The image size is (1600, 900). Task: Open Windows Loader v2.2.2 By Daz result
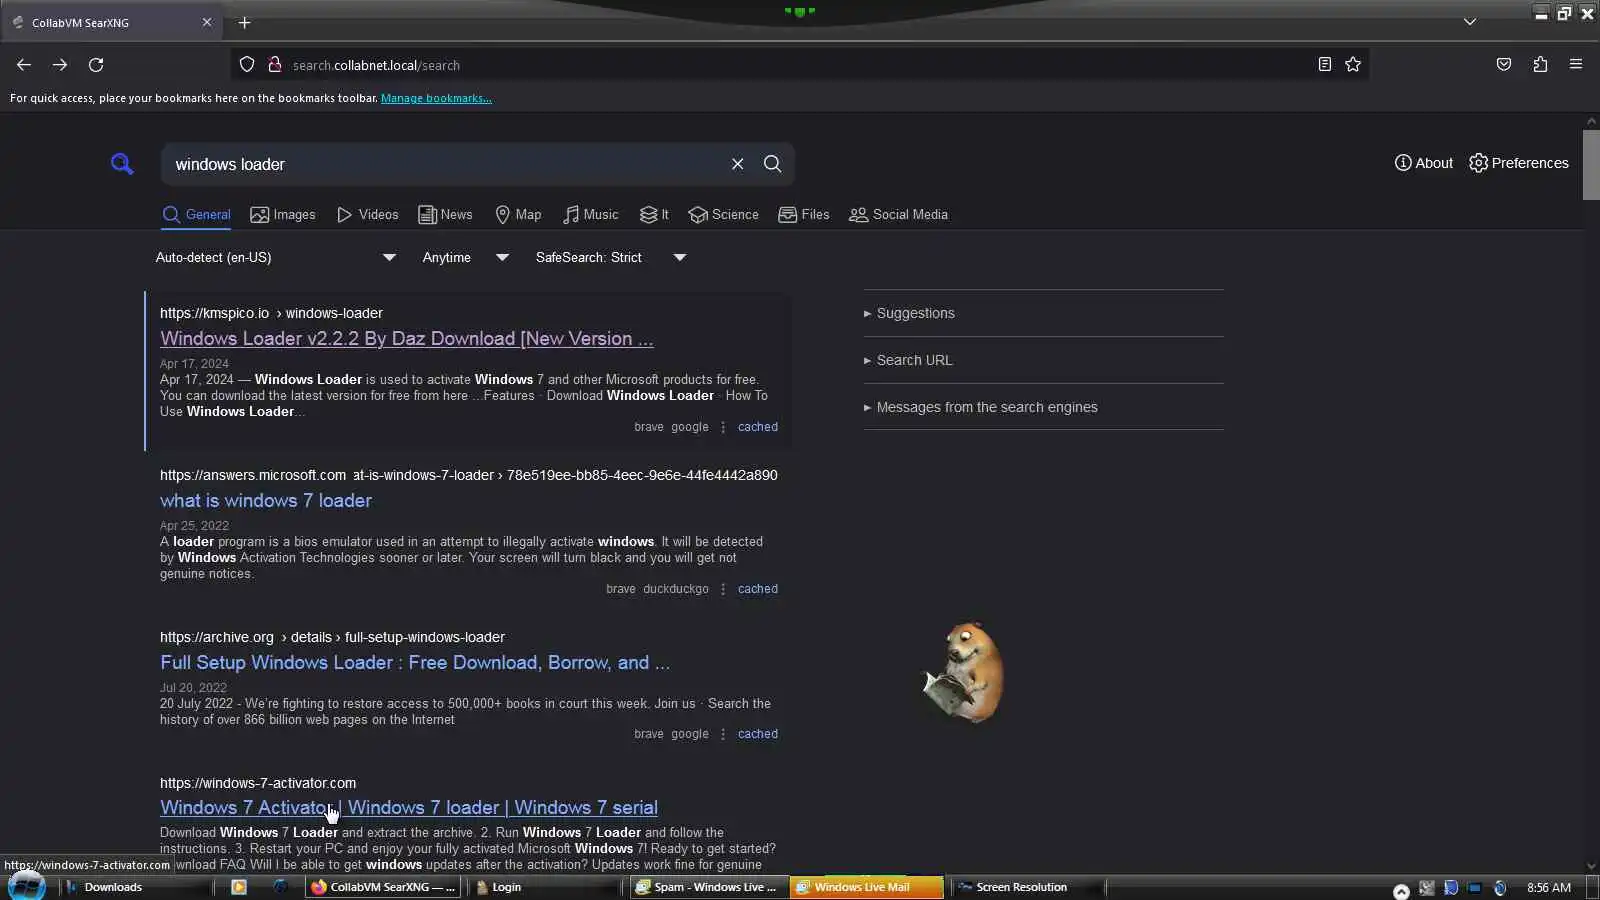click(x=406, y=339)
